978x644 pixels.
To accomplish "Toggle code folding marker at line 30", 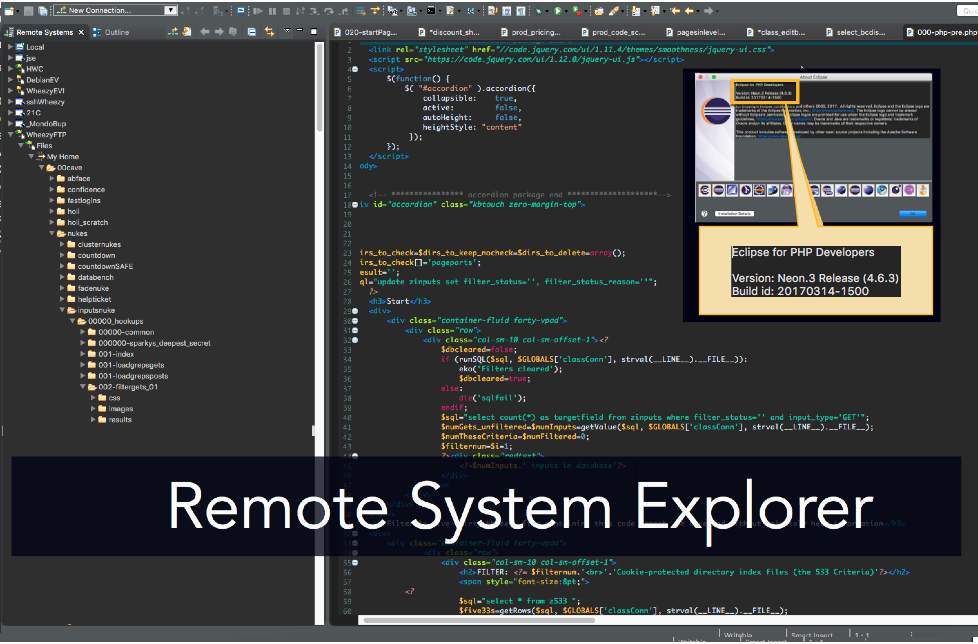I will point(355,320).
